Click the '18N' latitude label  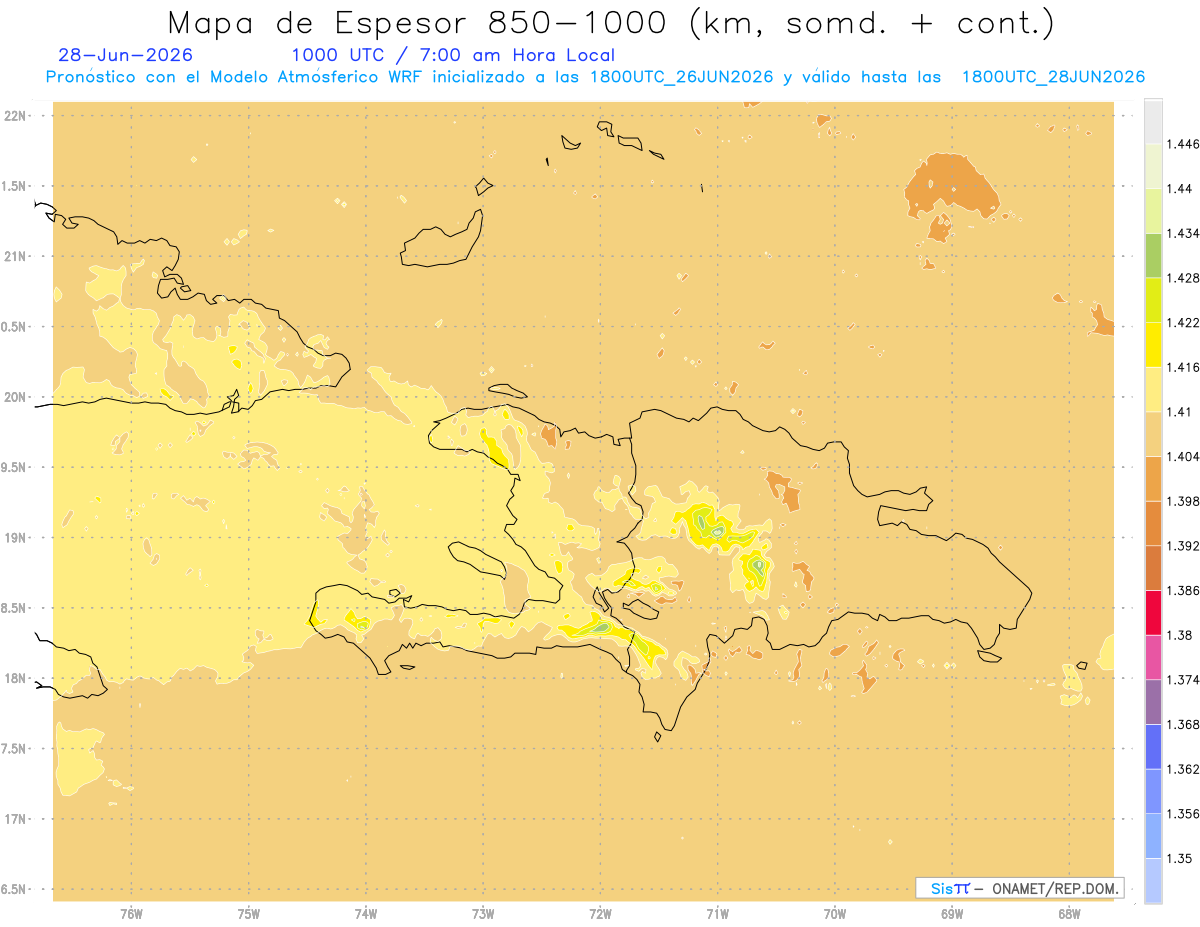click(x=14, y=678)
